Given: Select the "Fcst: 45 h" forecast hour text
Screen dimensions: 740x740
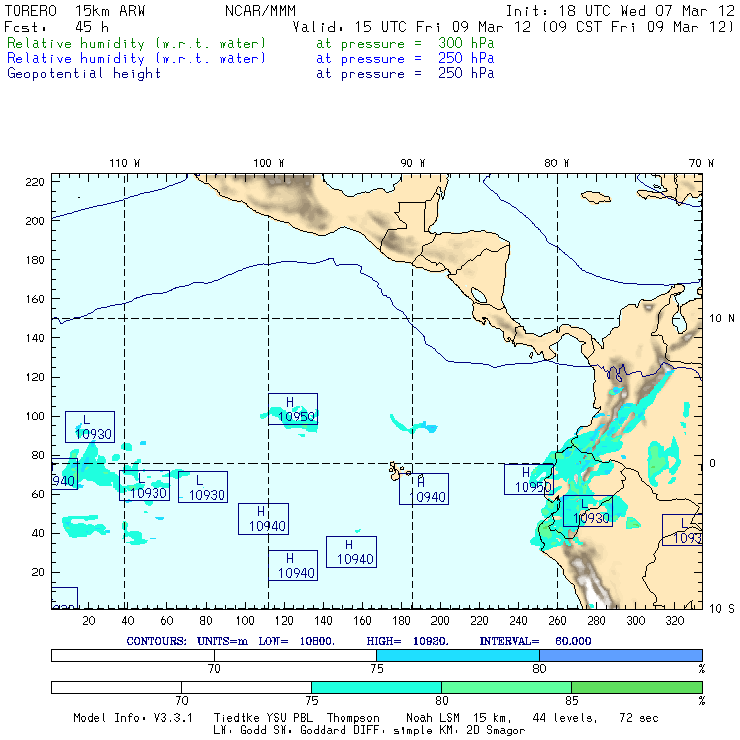Looking at the screenshot, I should tap(56, 27).
